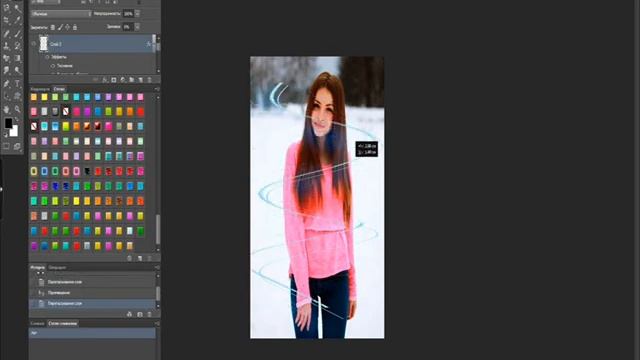Open the layer opacity slider arrow

137,14
